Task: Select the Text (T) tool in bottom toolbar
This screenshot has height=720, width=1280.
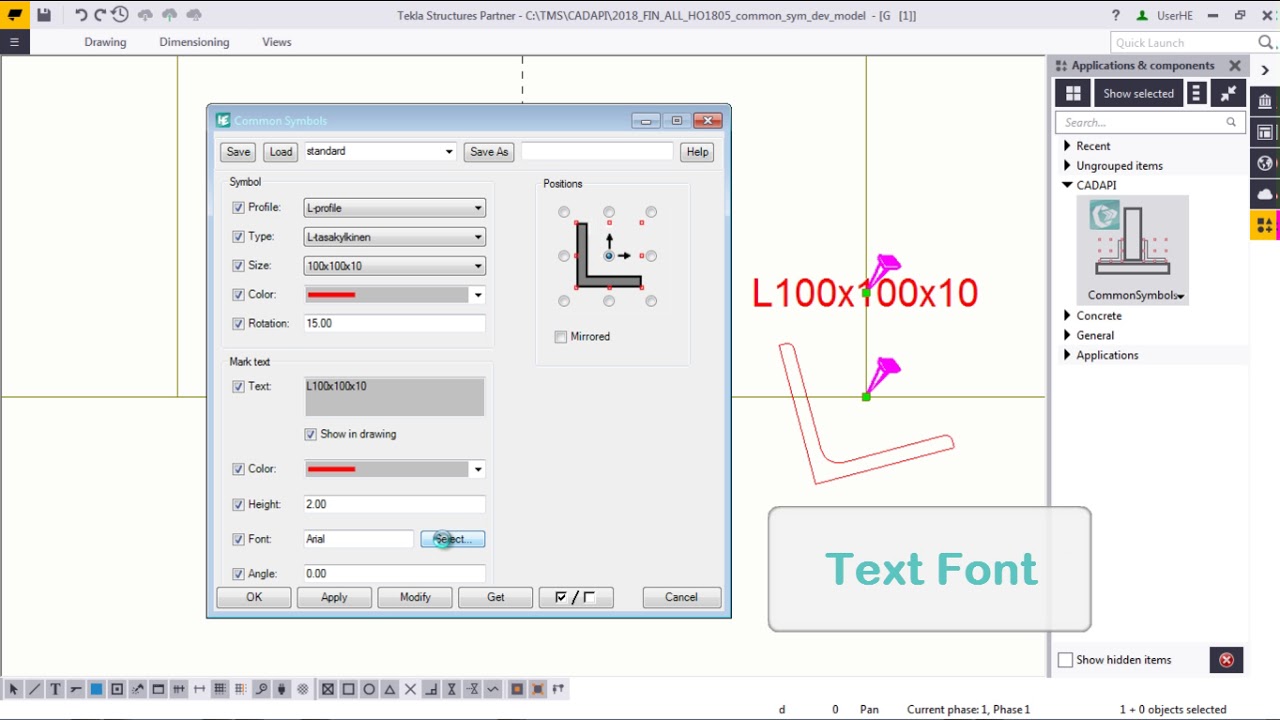Action: pos(55,689)
